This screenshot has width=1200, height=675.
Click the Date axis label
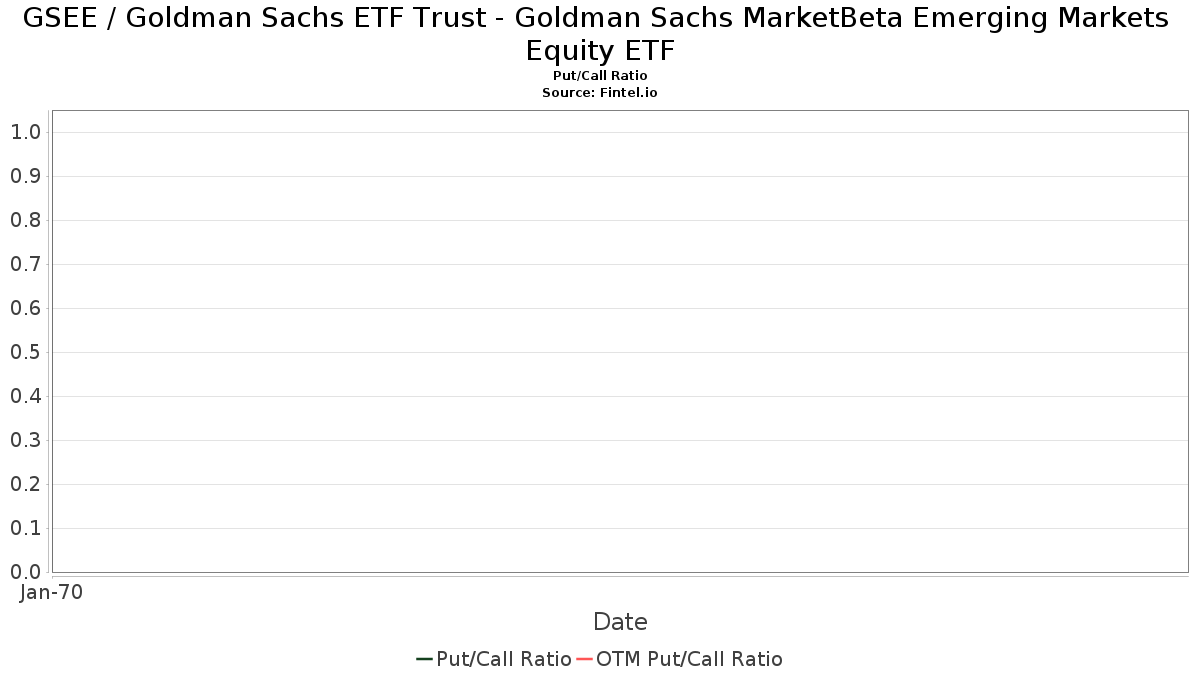(x=620, y=622)
